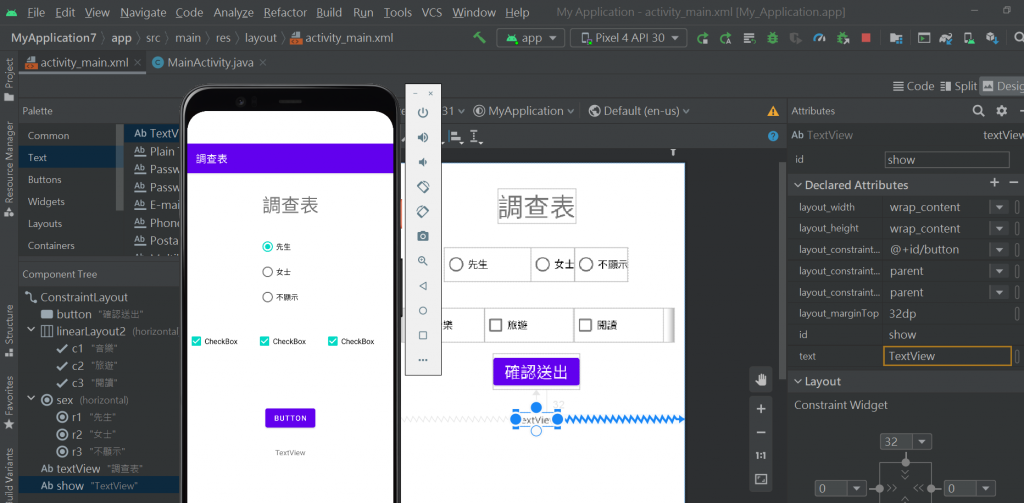Click 先生 radio button in design preview

[x=487, y=265]
